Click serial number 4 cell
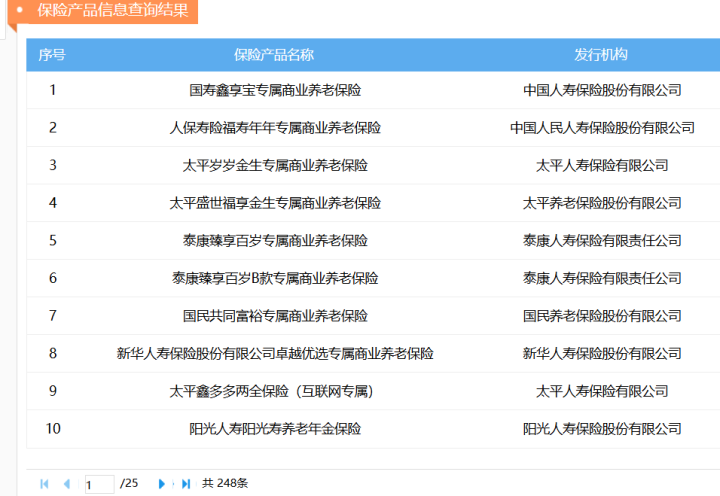The image size is (720, 496). (x=53, y=203)
